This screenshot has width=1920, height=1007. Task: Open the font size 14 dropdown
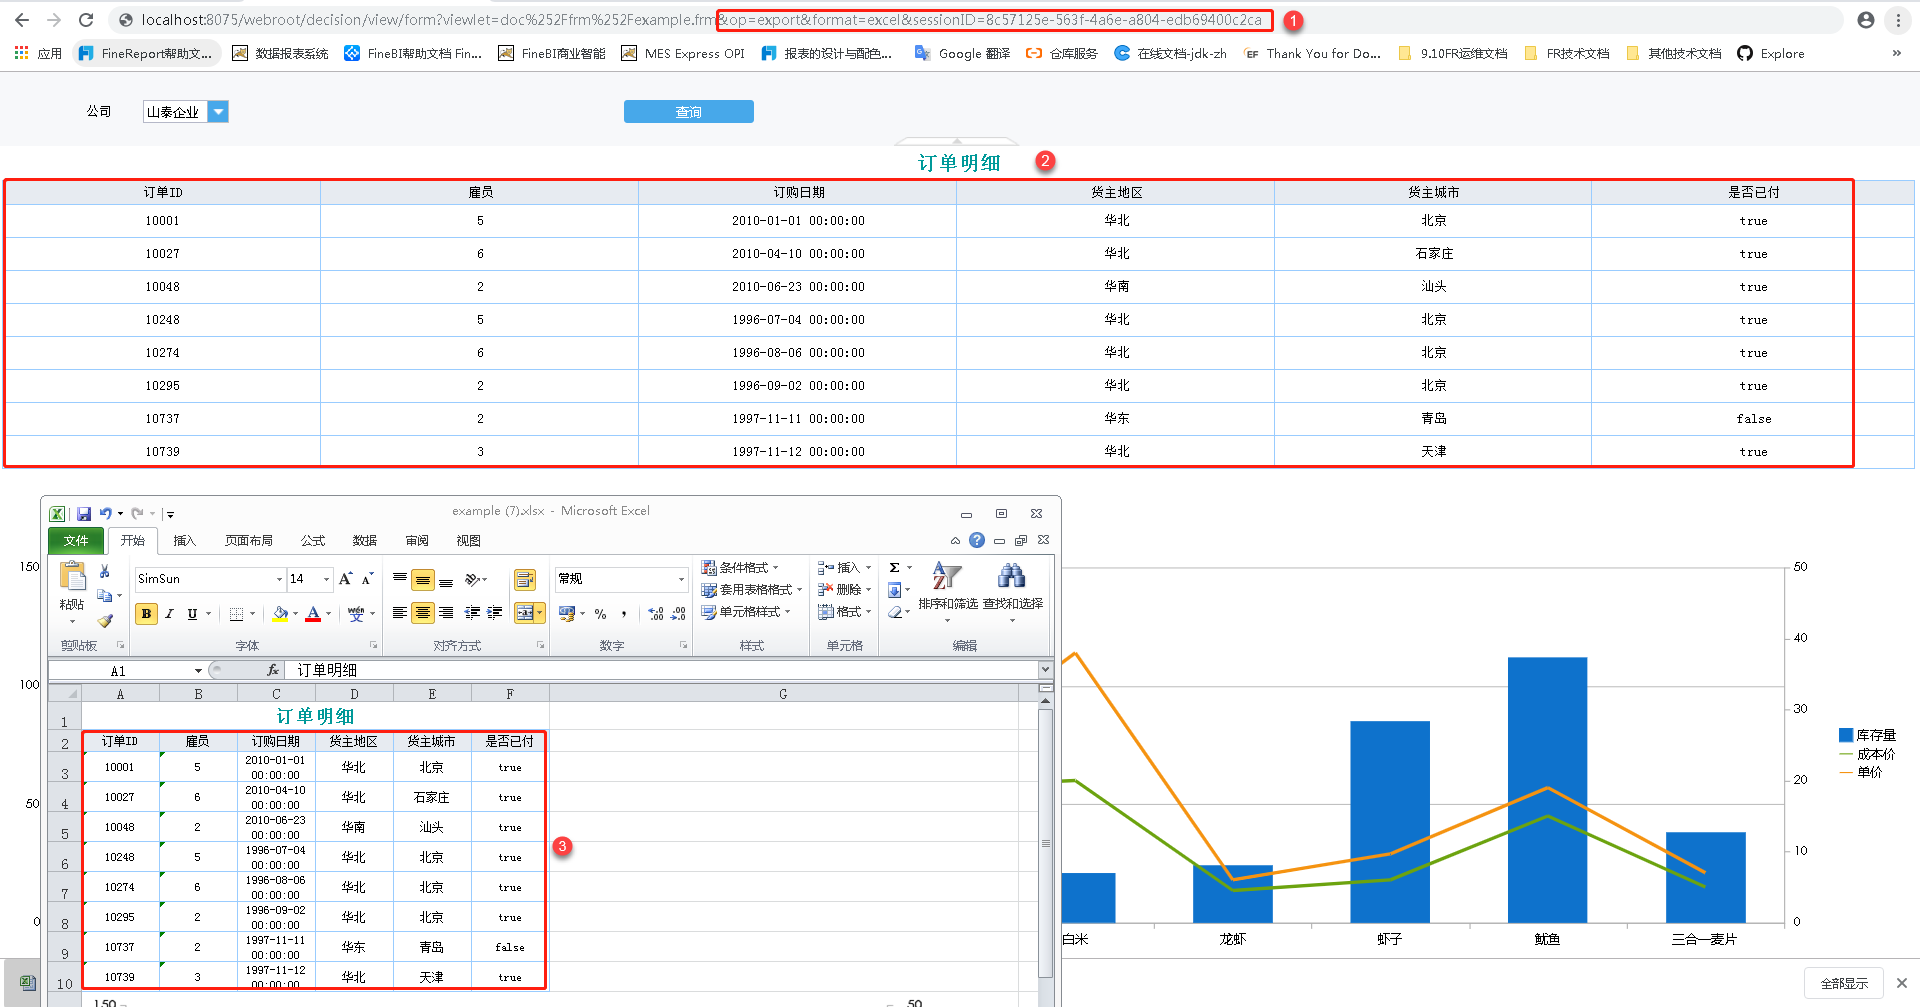click(x=326, y=579)
